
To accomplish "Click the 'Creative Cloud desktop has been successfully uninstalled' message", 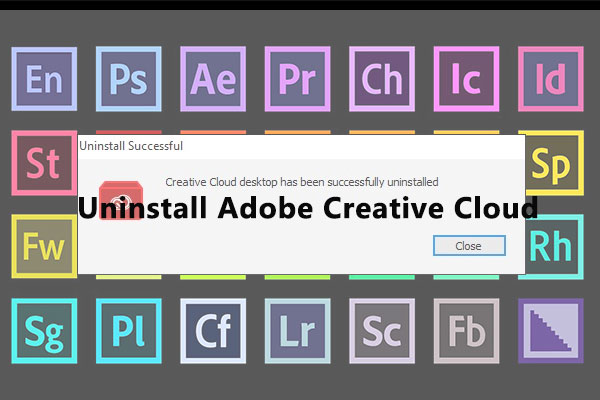I will pyautogui.click(x=302, y=182).
